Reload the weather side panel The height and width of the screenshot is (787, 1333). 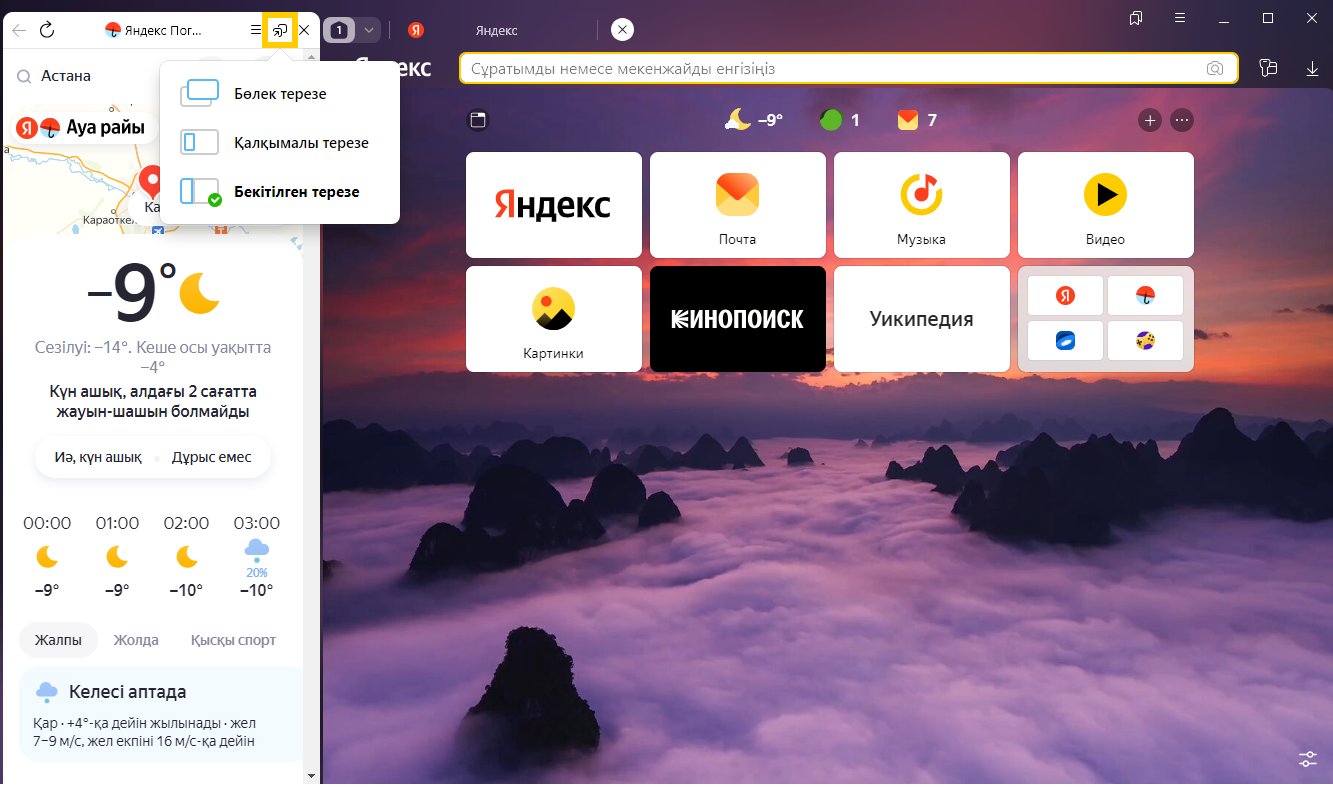[x=46, y=30]
